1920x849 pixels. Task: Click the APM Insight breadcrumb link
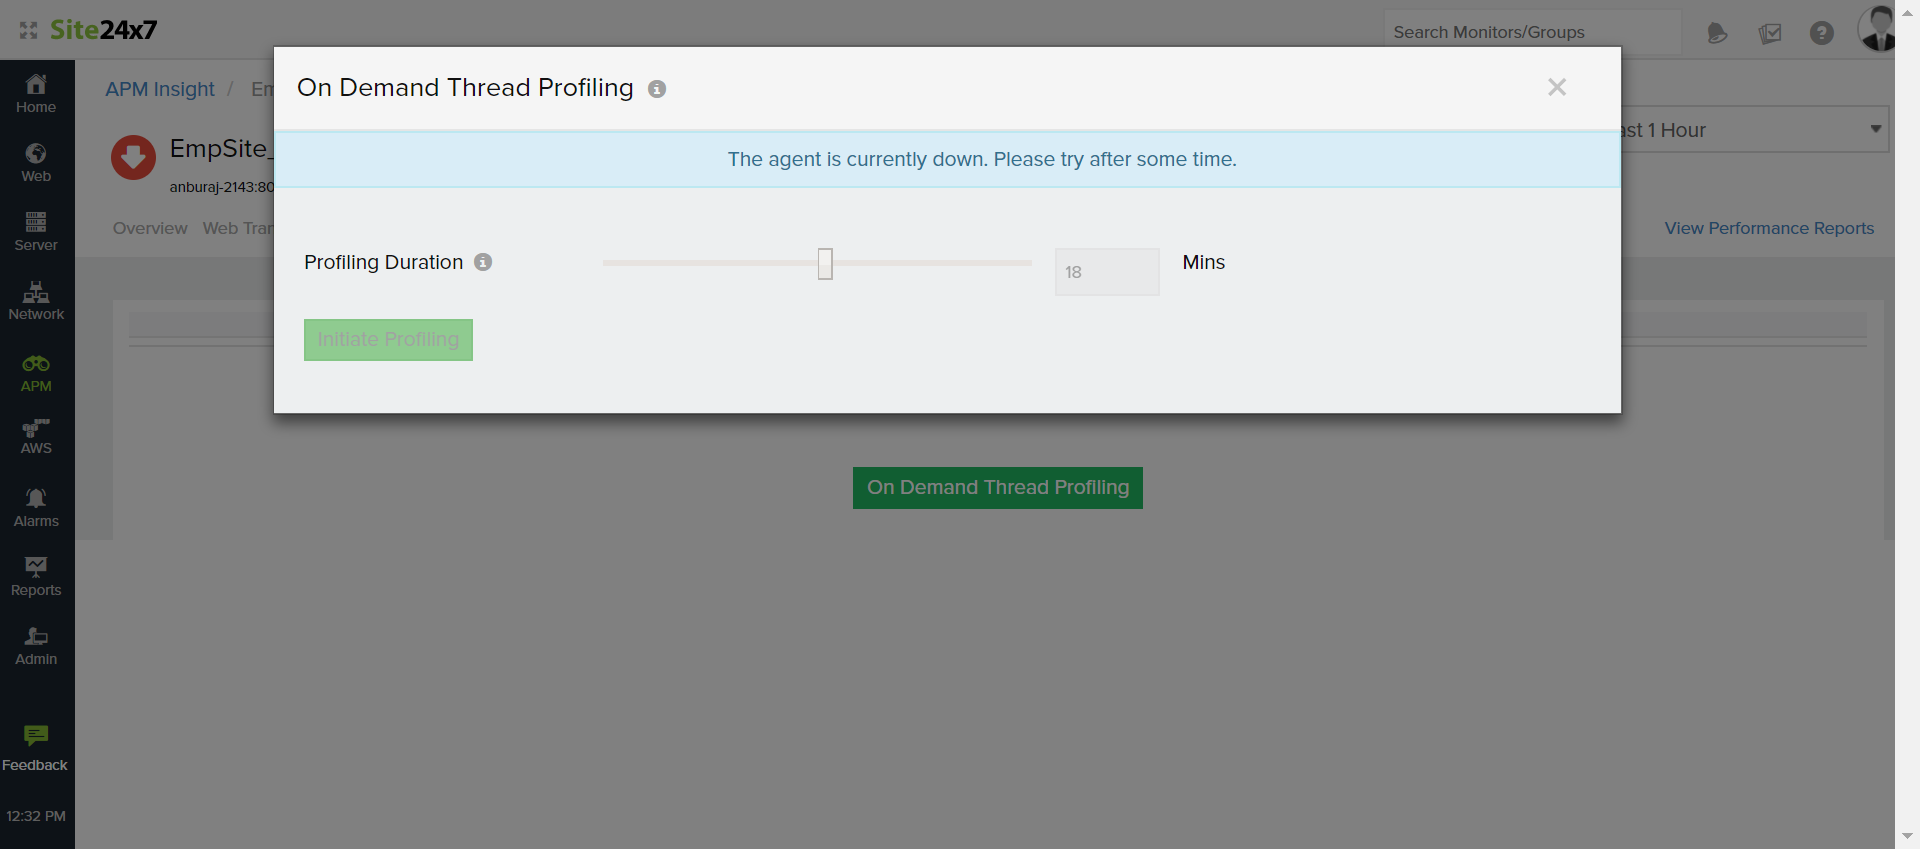click(160, 89)
